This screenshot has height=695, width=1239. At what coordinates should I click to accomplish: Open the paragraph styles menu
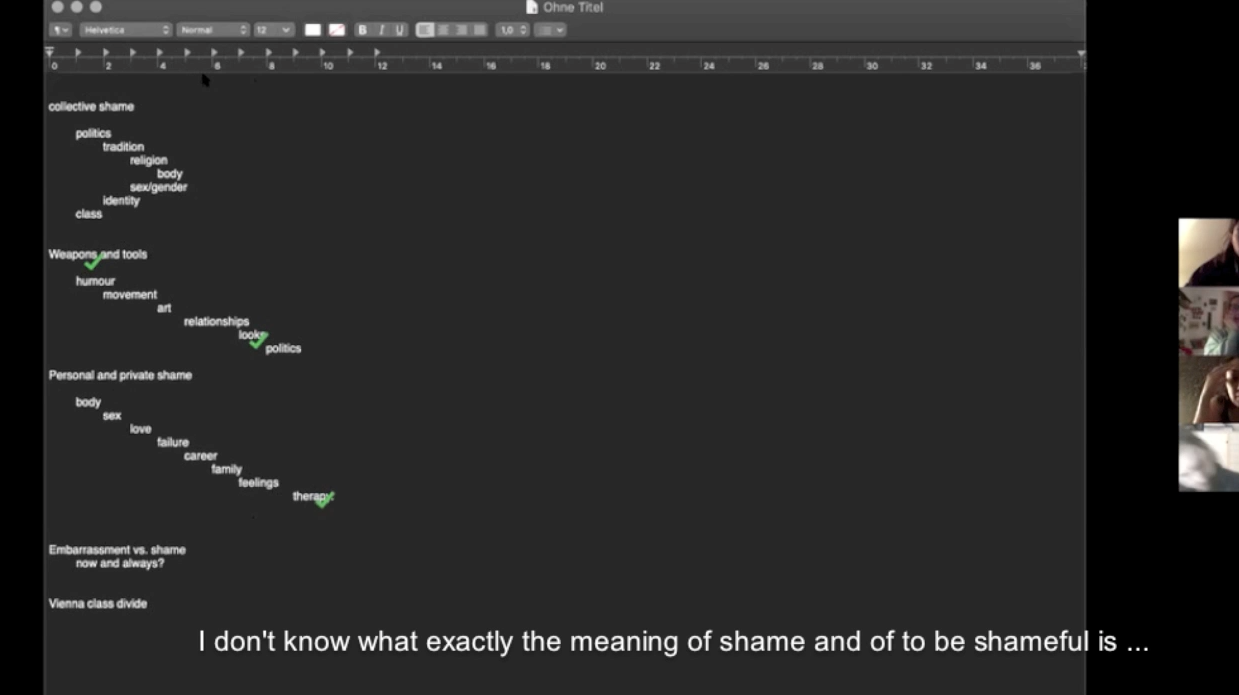[x=60, y=30]
